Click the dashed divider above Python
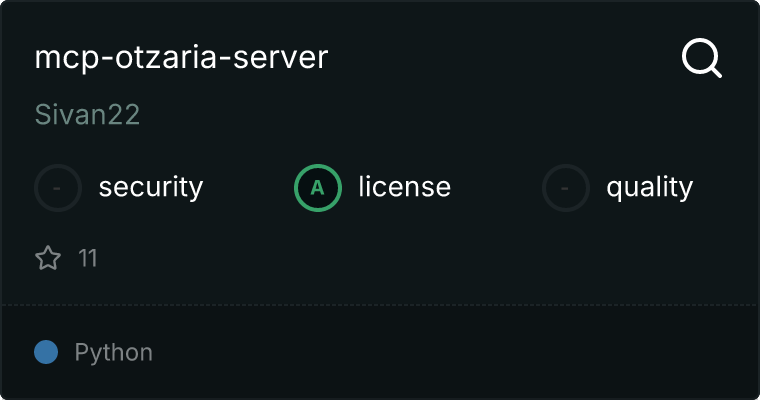The width and height of the screenshot is (760, 400). click(x=380, y=304)
